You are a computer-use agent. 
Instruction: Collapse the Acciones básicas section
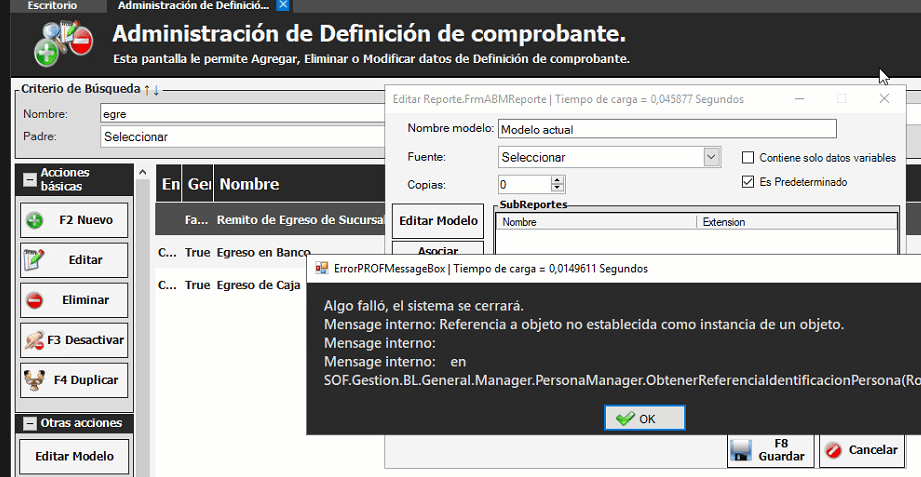(29, 180)
